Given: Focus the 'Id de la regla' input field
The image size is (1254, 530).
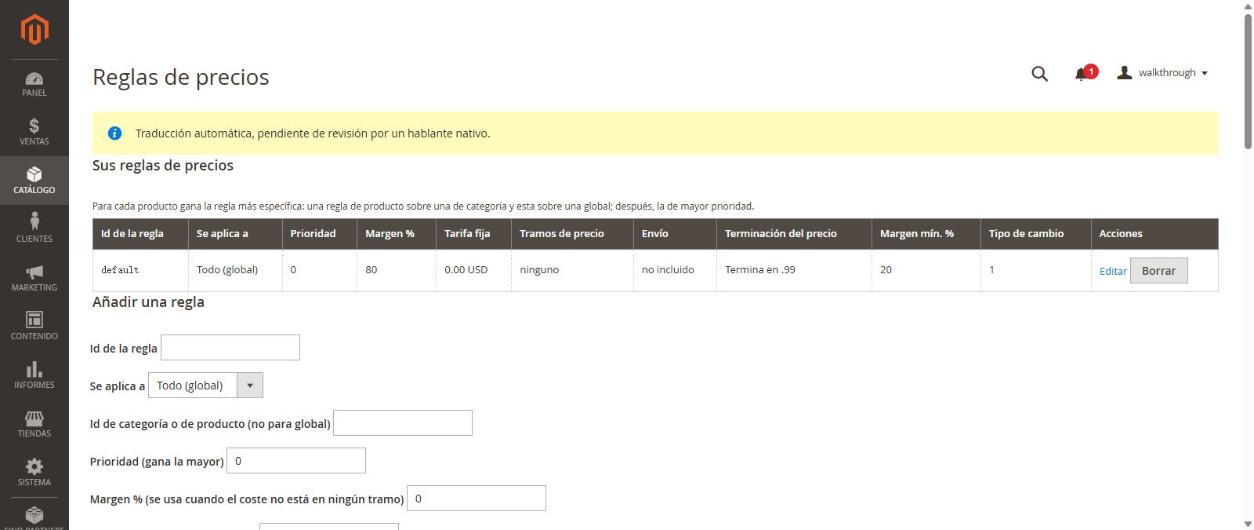Looking at the screenshot, I should point(230,347).
